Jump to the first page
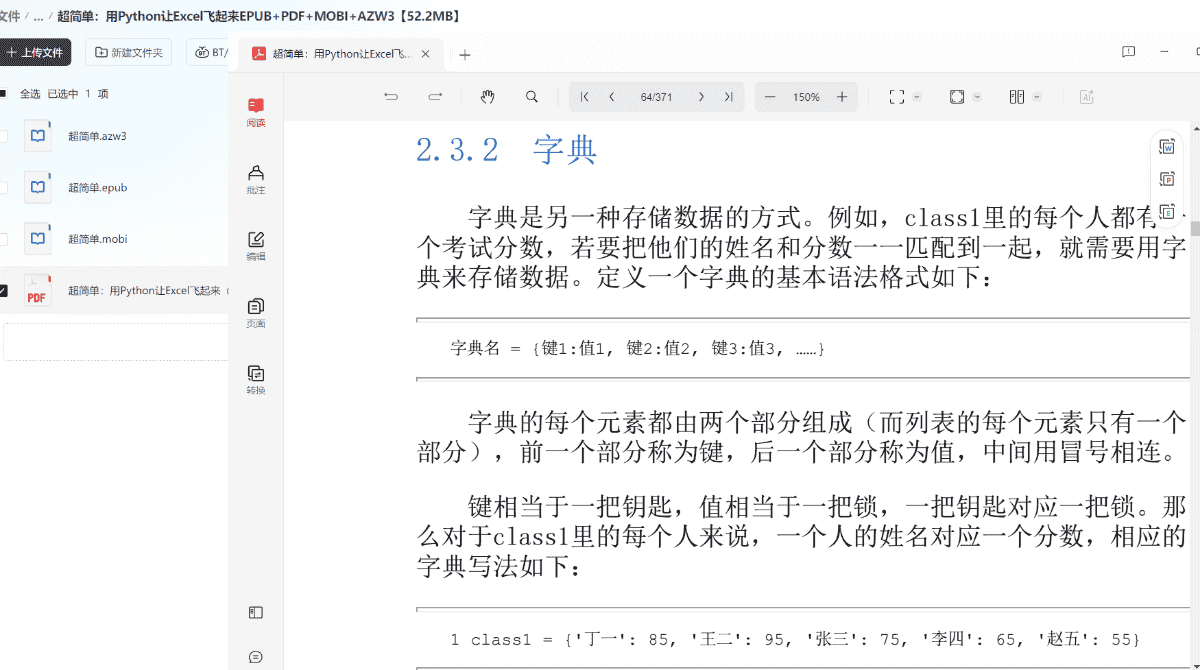The width and height of the screenshot is (1200, 670). pyautogui.click(x=584, y=97)
